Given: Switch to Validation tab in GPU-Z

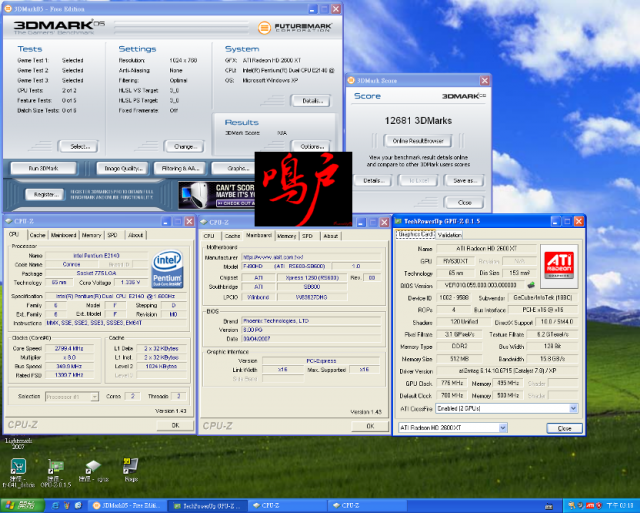Looking at the screenshot, I should (449, 235).
